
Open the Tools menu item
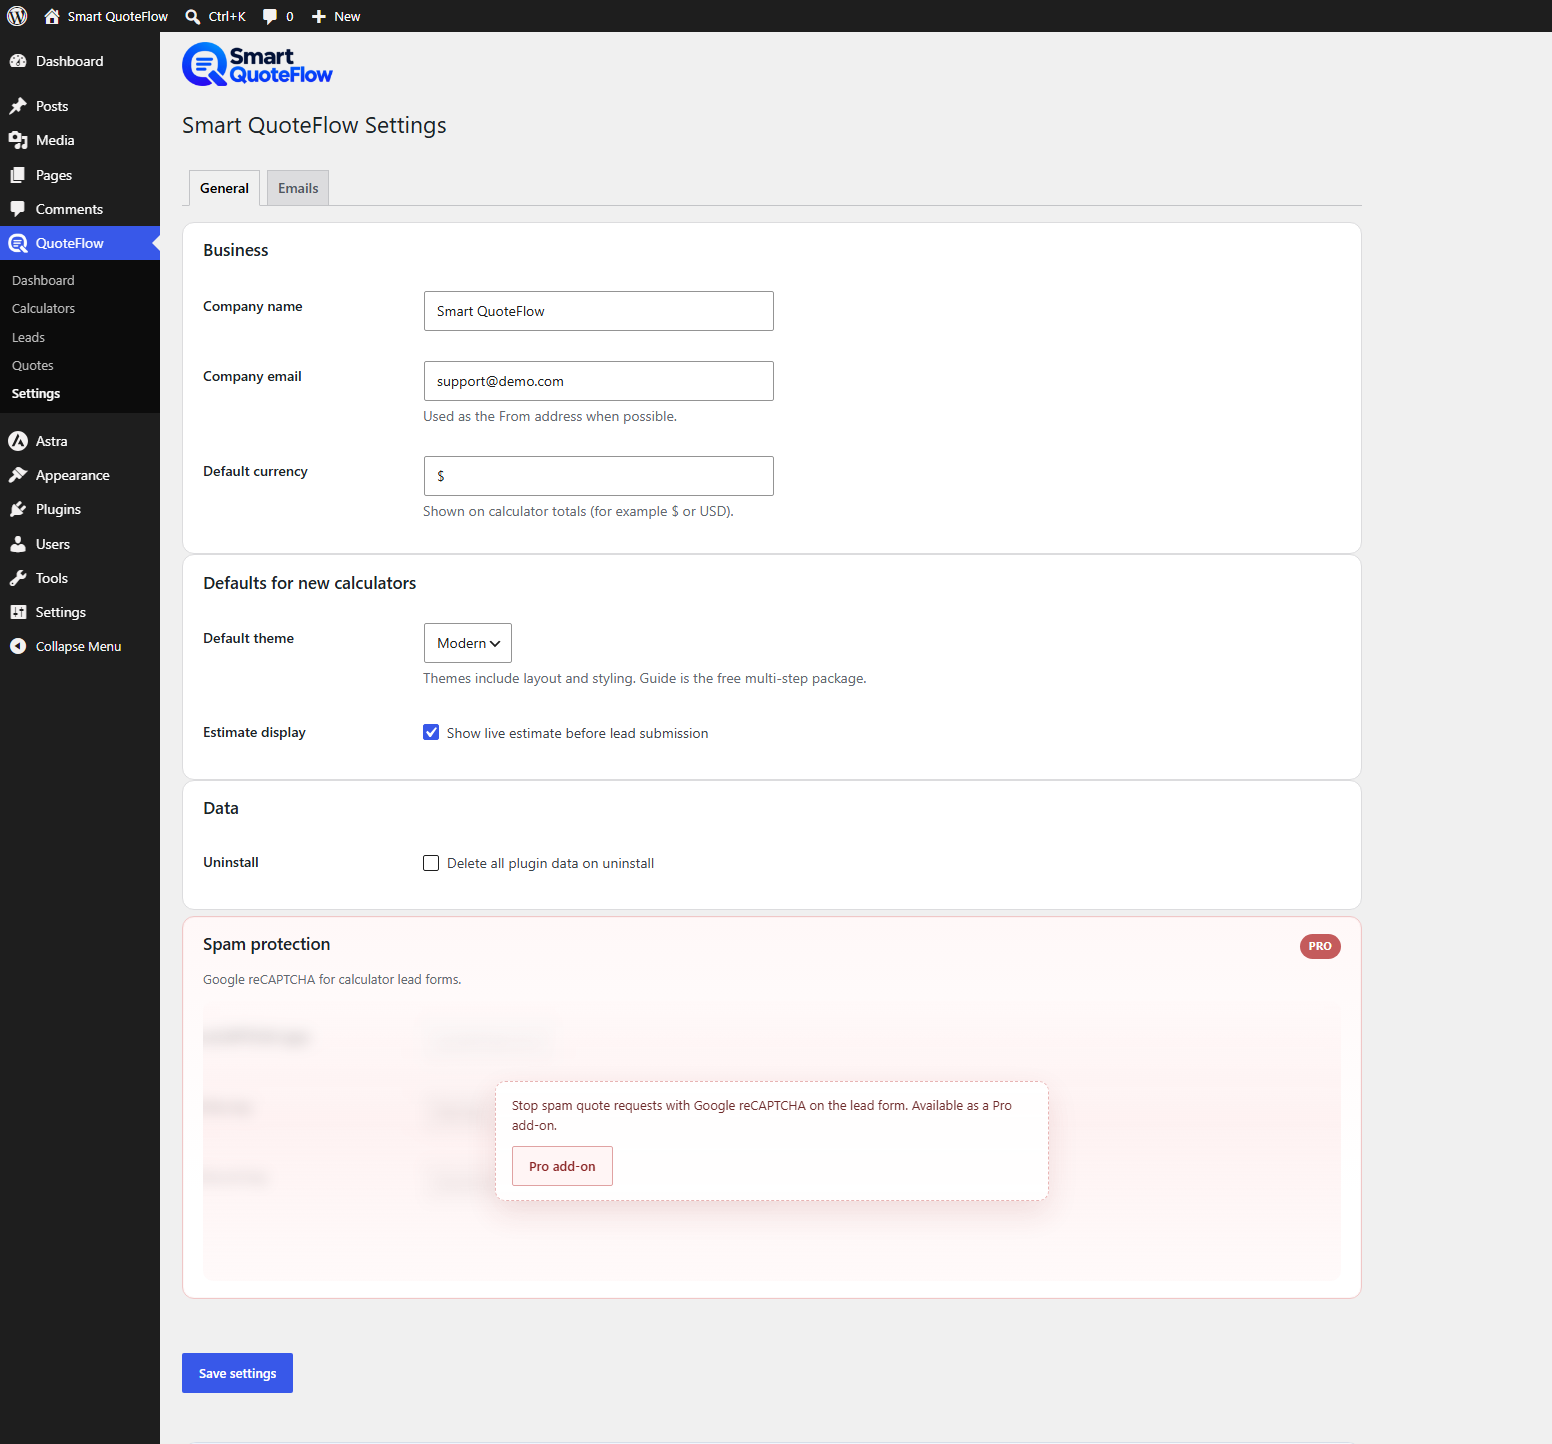tap(80, 578)
